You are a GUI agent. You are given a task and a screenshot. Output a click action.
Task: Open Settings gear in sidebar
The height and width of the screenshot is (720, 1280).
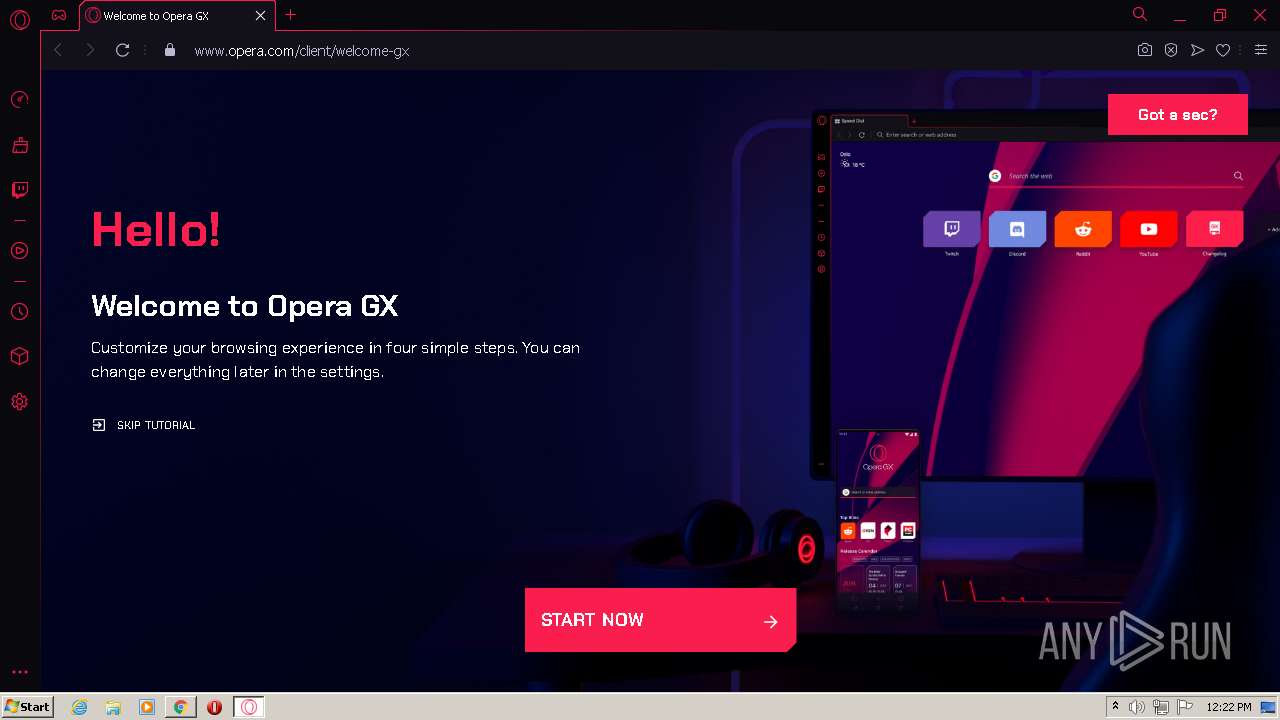pos(19,402)
